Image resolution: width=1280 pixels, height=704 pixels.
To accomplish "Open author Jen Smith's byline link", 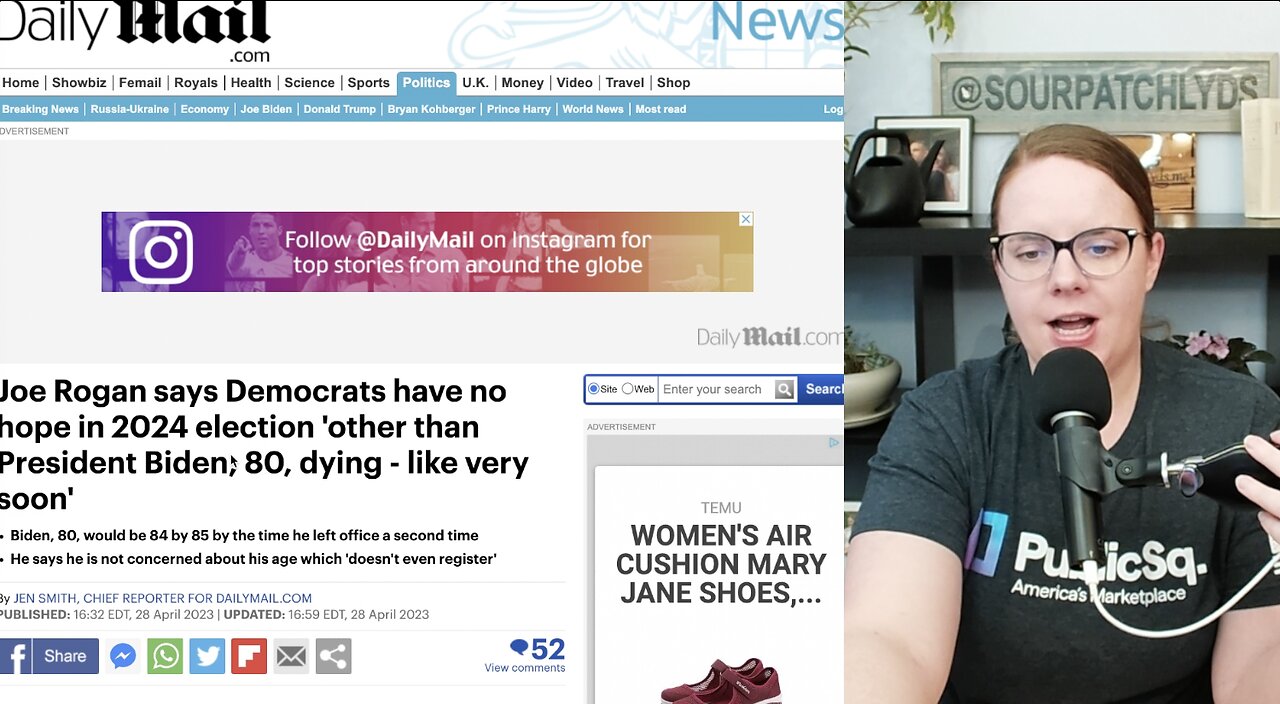I will tap(163, 598).
